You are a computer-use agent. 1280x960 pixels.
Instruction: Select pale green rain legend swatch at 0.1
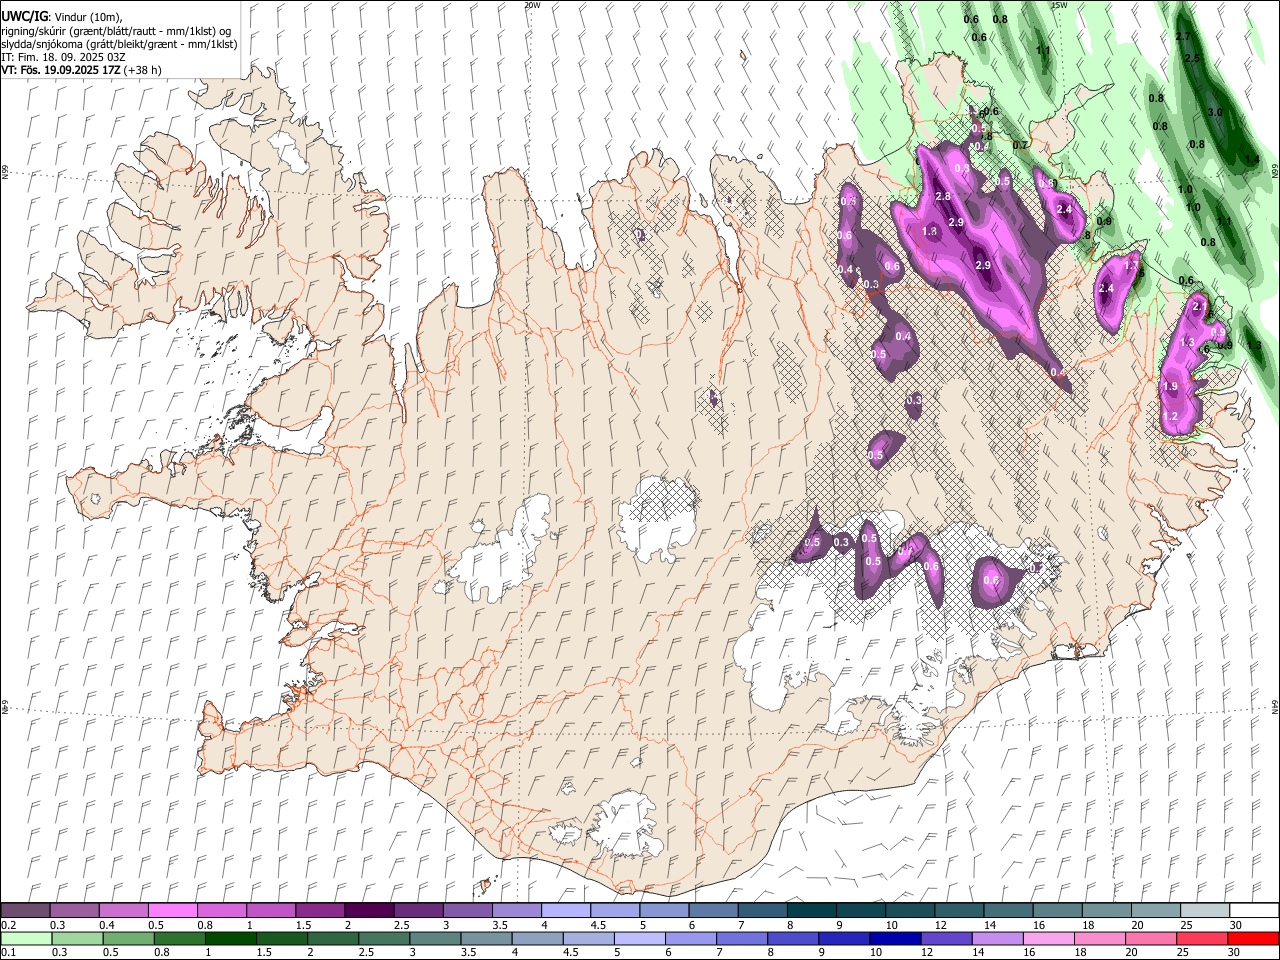pos(26,938)
